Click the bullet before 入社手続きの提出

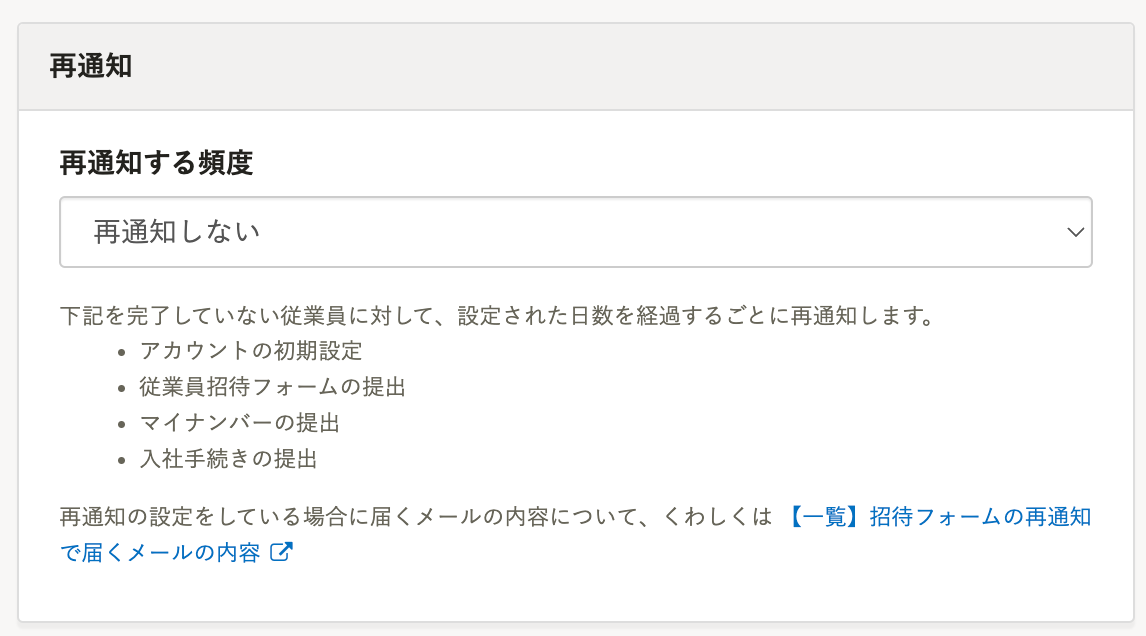click(122, 460)
